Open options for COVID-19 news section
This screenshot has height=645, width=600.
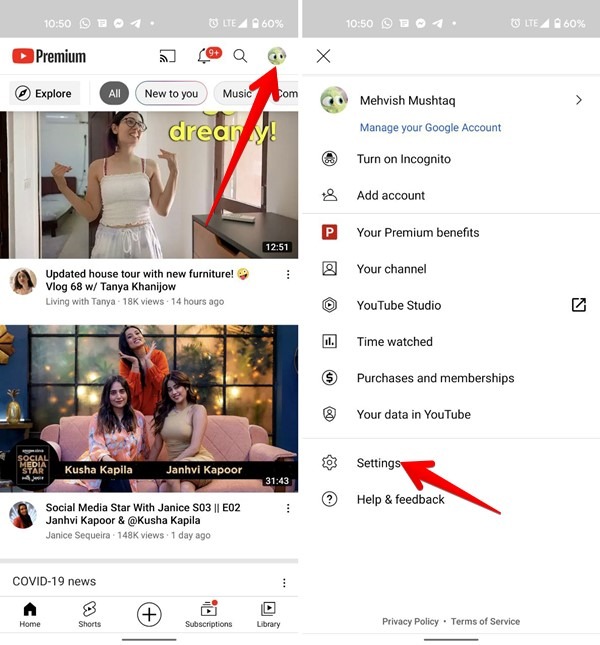click(x=284, y=582)
